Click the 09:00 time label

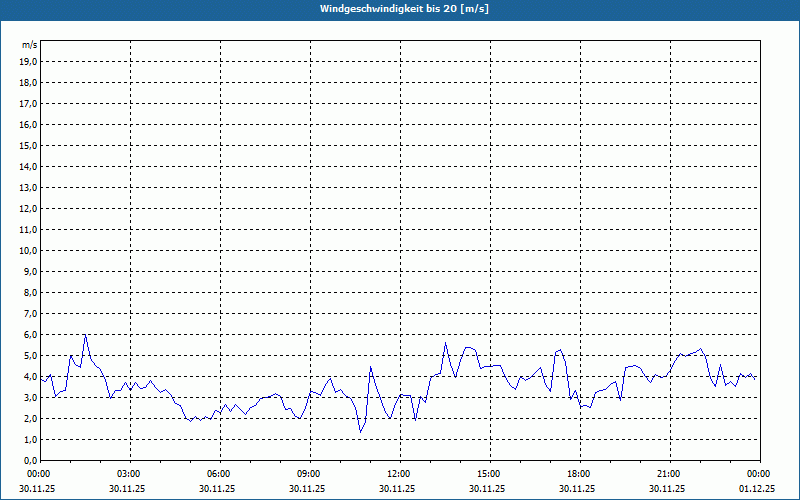tap(309, 474)
